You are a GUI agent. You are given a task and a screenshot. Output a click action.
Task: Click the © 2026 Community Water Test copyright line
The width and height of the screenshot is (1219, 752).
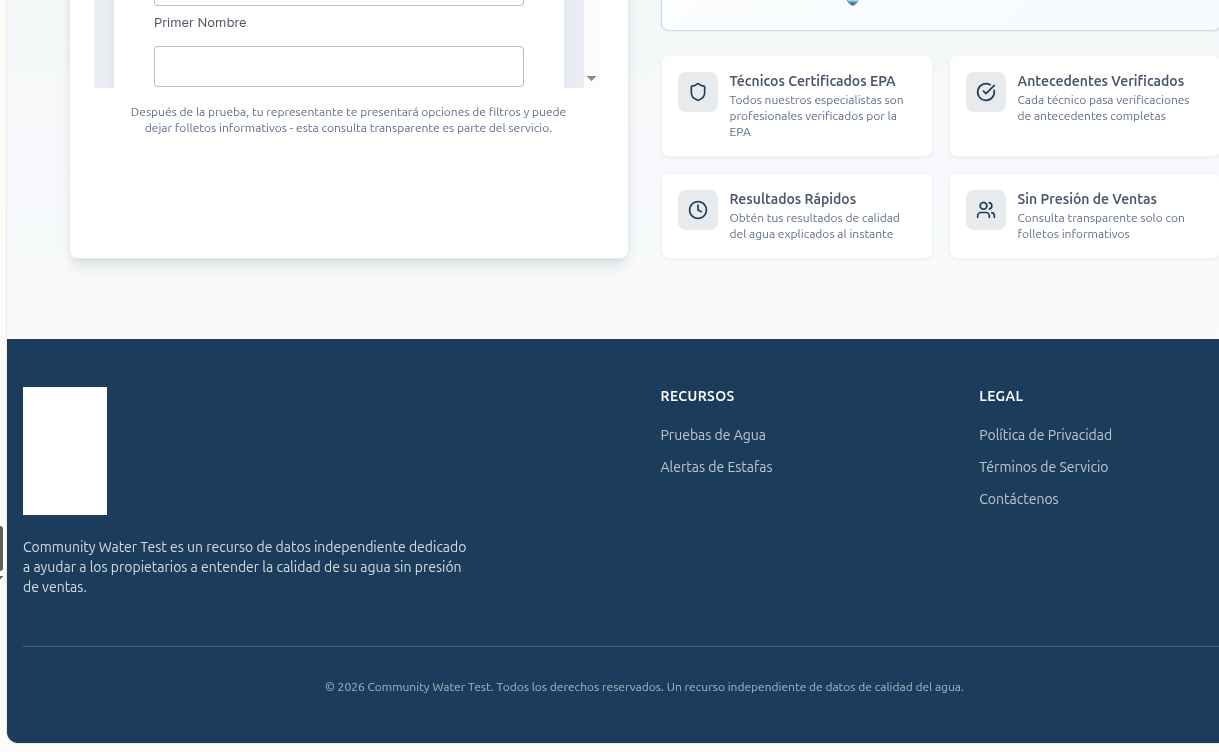click(644, 687)
